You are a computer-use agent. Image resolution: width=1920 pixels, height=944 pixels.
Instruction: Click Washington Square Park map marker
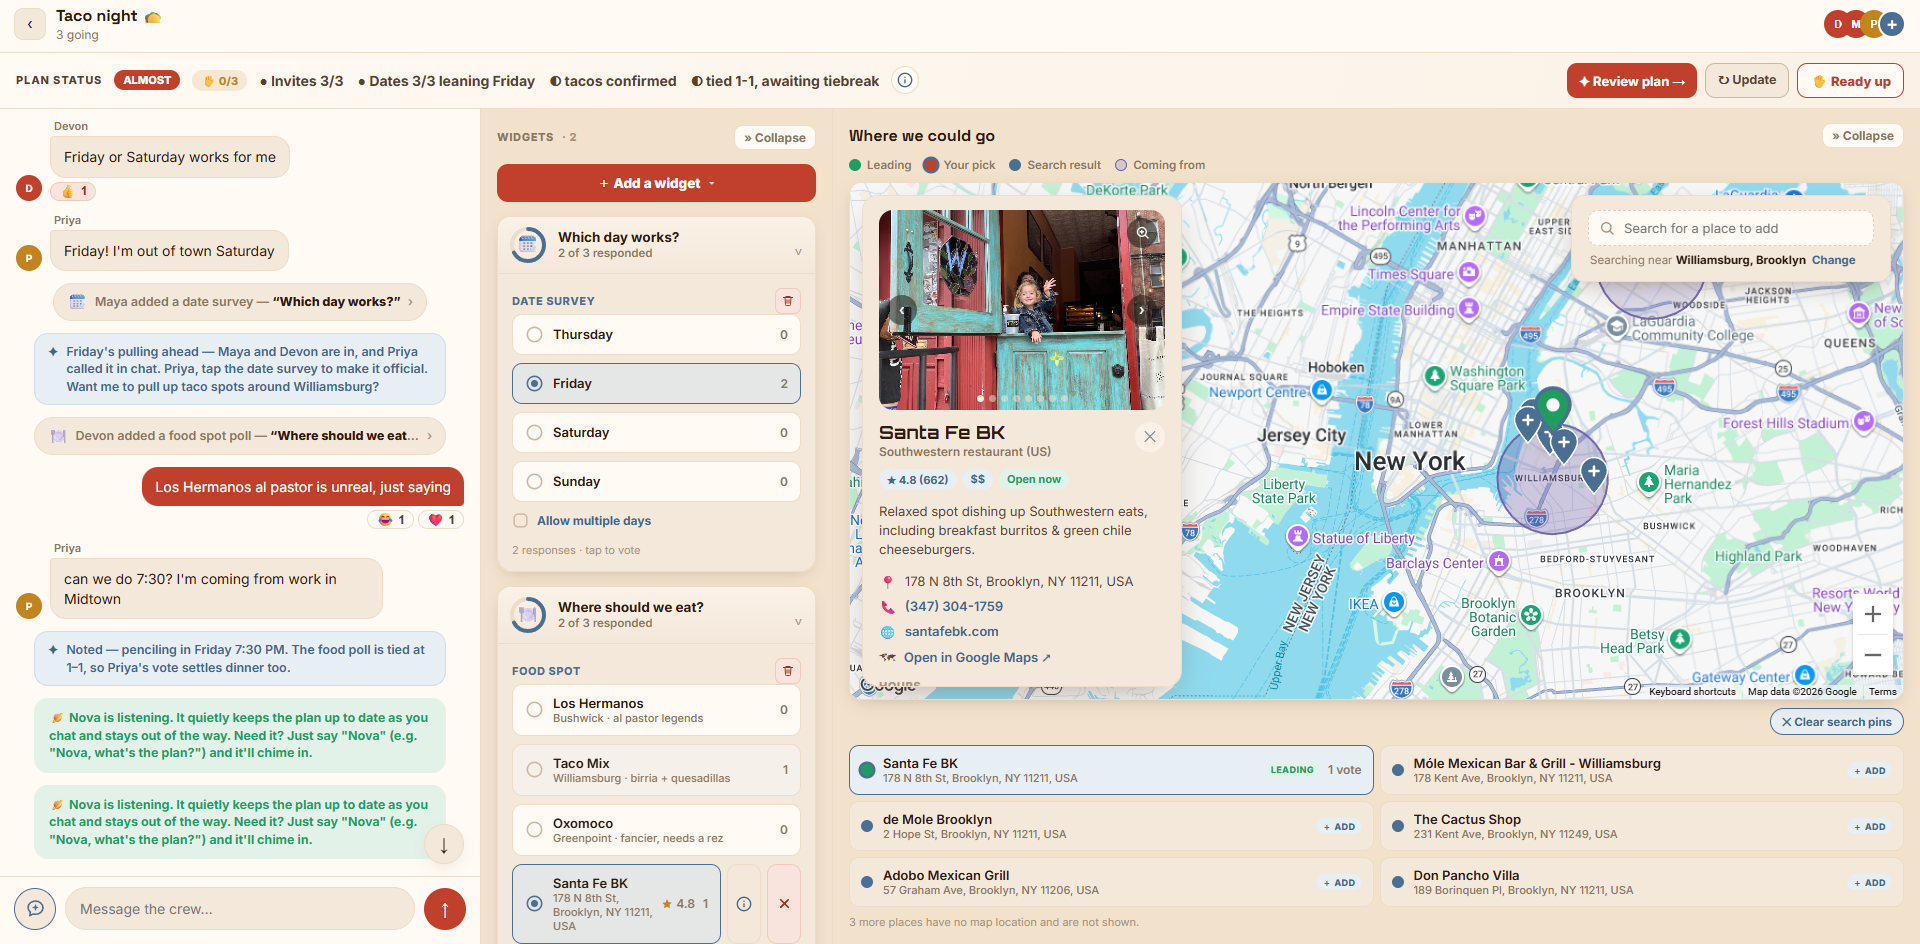click(1435, 375)
